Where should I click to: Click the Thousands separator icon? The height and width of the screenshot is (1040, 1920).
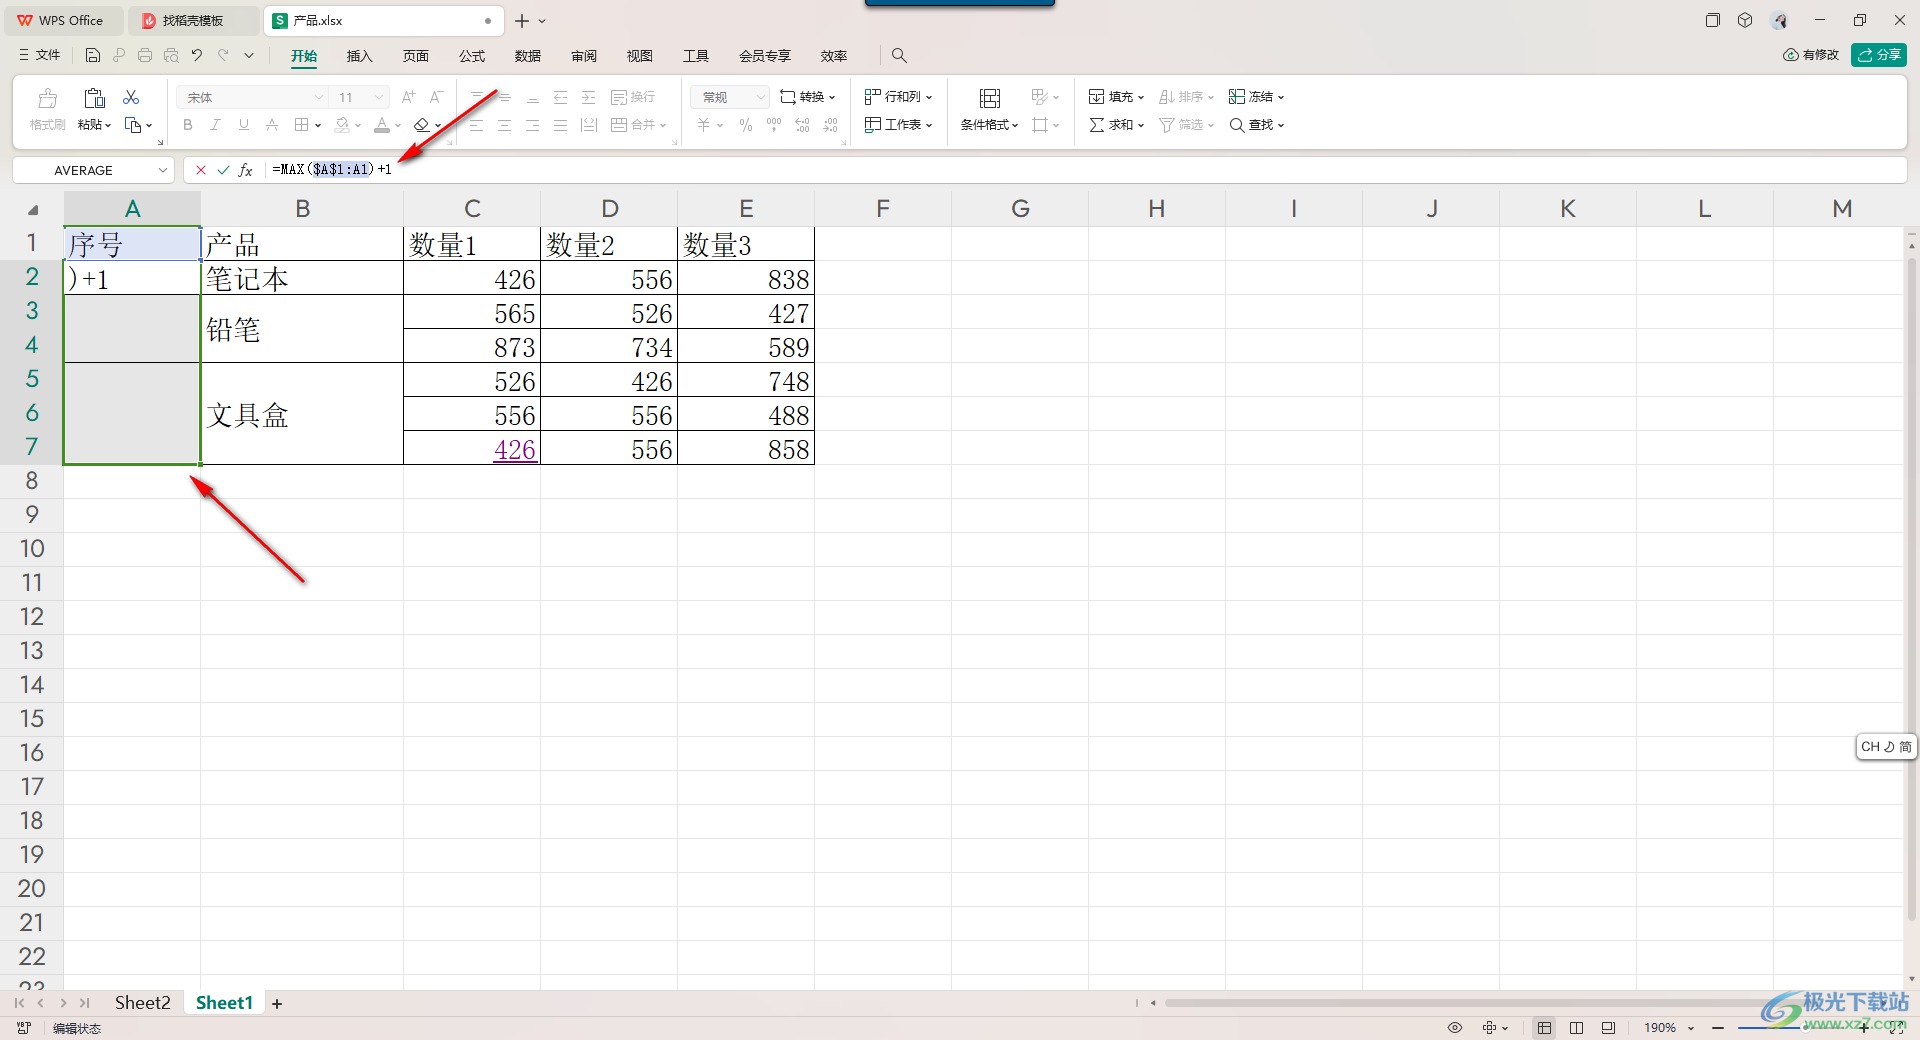point(774,125)
